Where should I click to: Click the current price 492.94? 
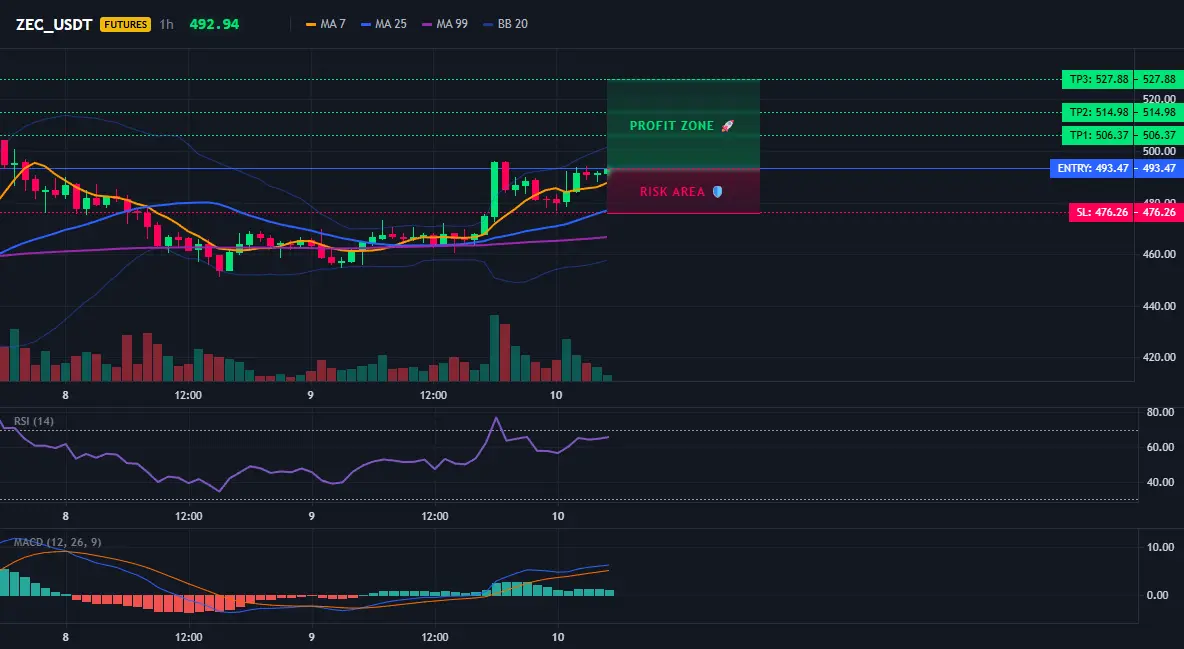point(214,24)
